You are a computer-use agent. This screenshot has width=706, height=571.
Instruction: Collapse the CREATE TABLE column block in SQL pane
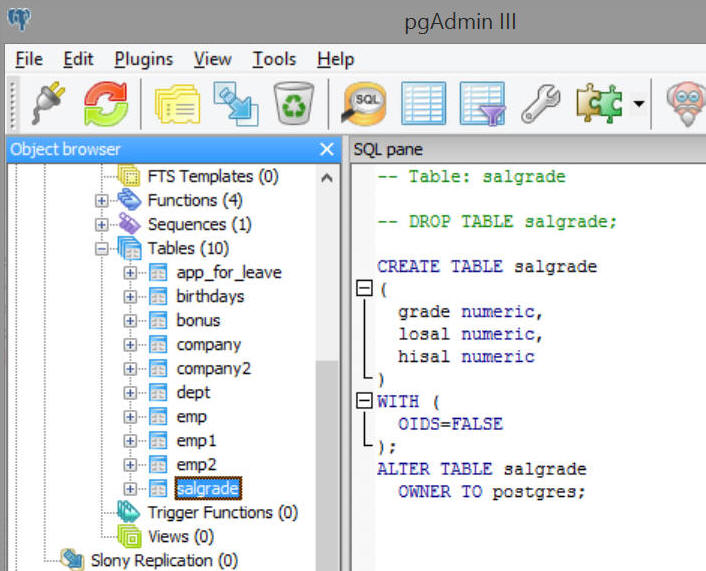tap(364, 289)
